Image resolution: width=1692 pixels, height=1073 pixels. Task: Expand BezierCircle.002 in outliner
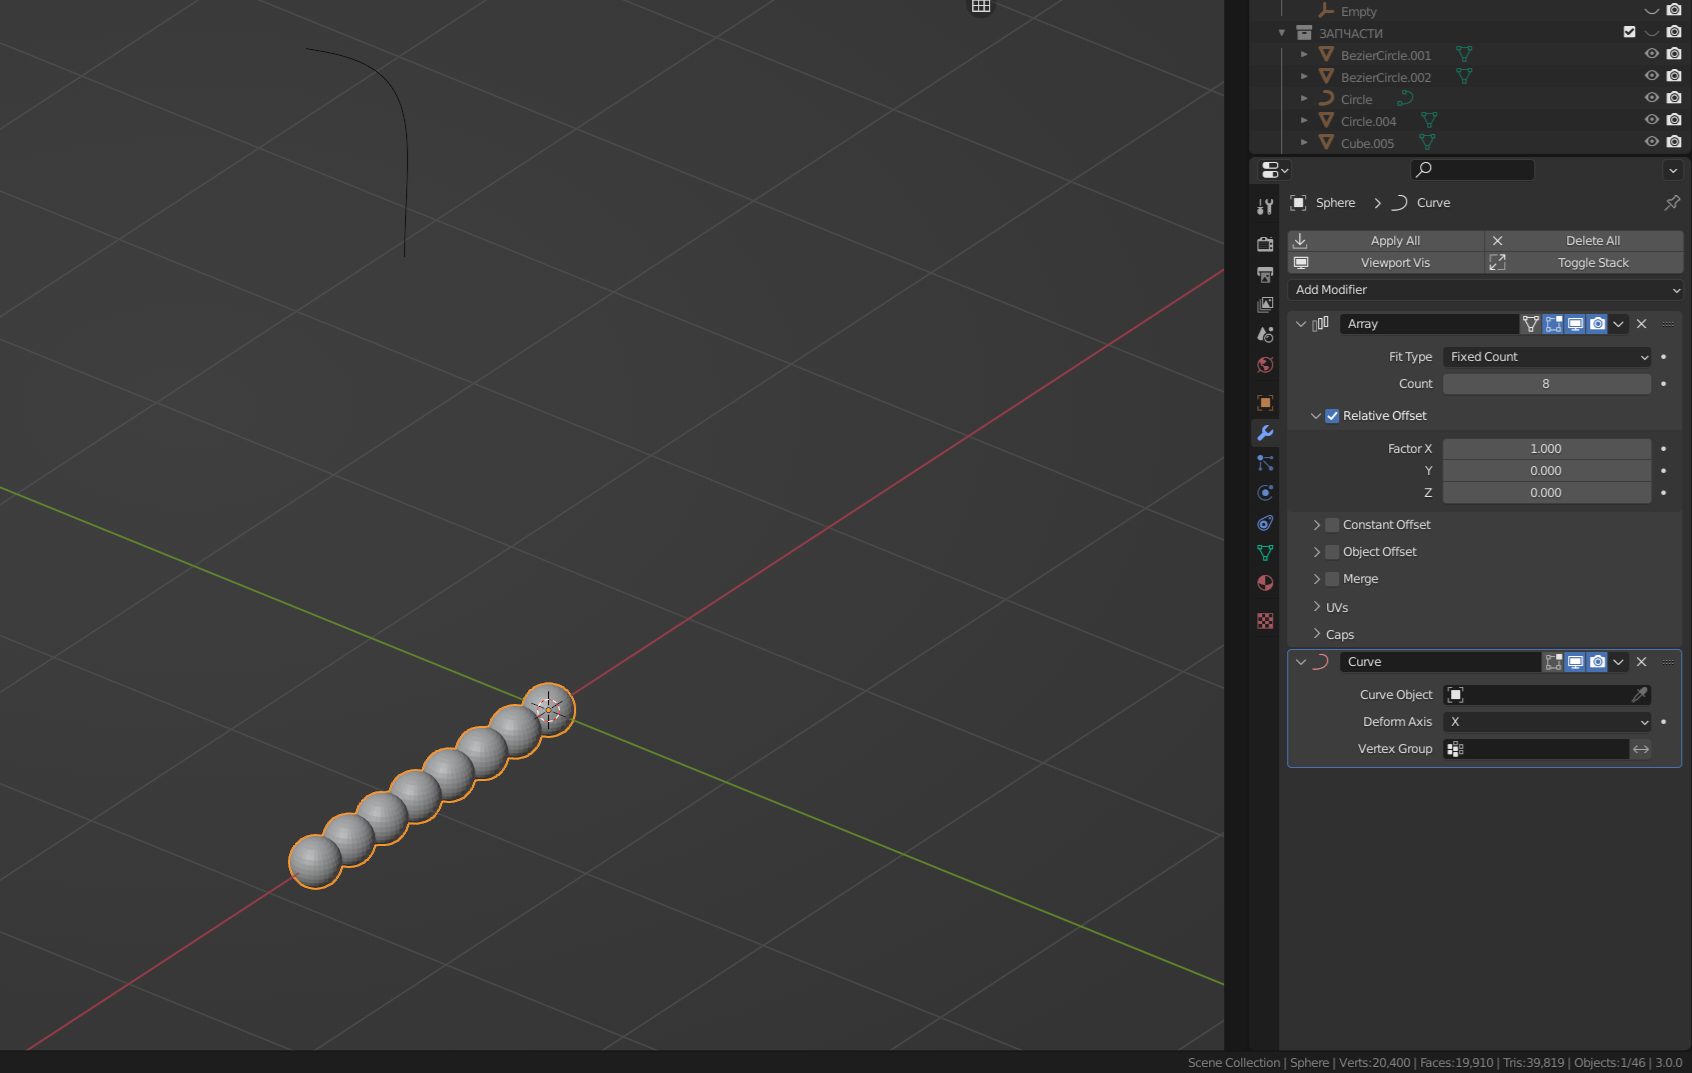coord(1304,76)
